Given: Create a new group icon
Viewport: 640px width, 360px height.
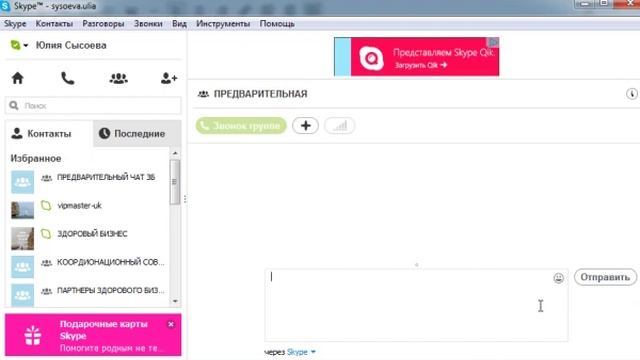Looking at the screenshot, I should pyautogui.click(x=118, y=78).
